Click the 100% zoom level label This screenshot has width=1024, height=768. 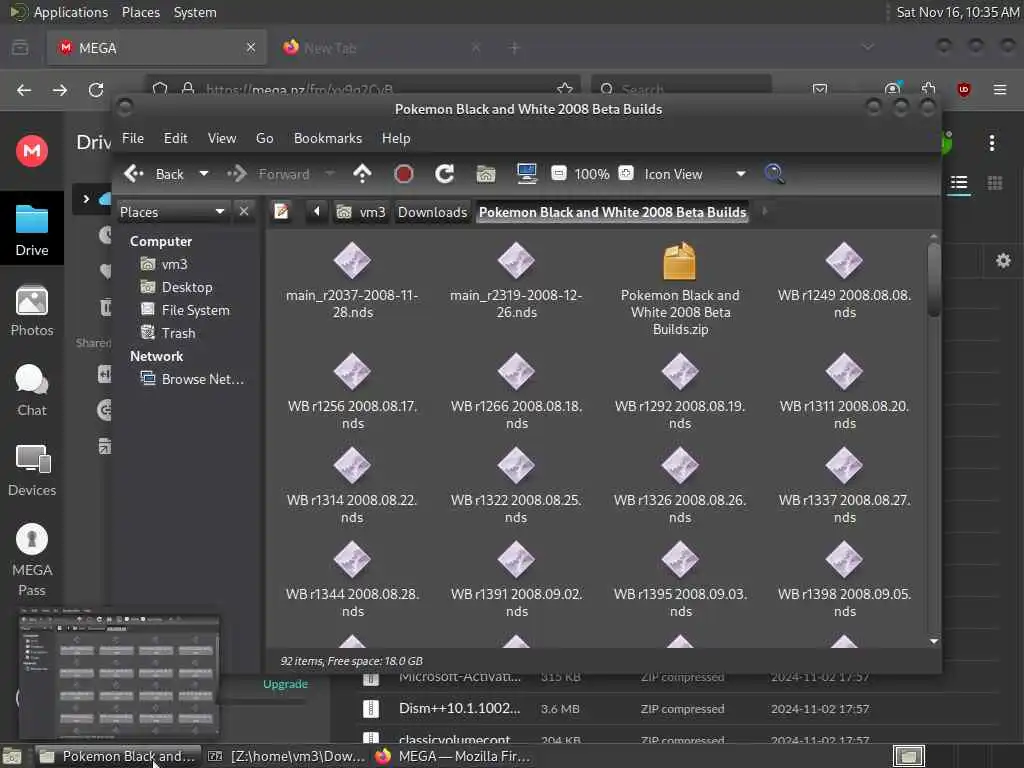(592, 174)
